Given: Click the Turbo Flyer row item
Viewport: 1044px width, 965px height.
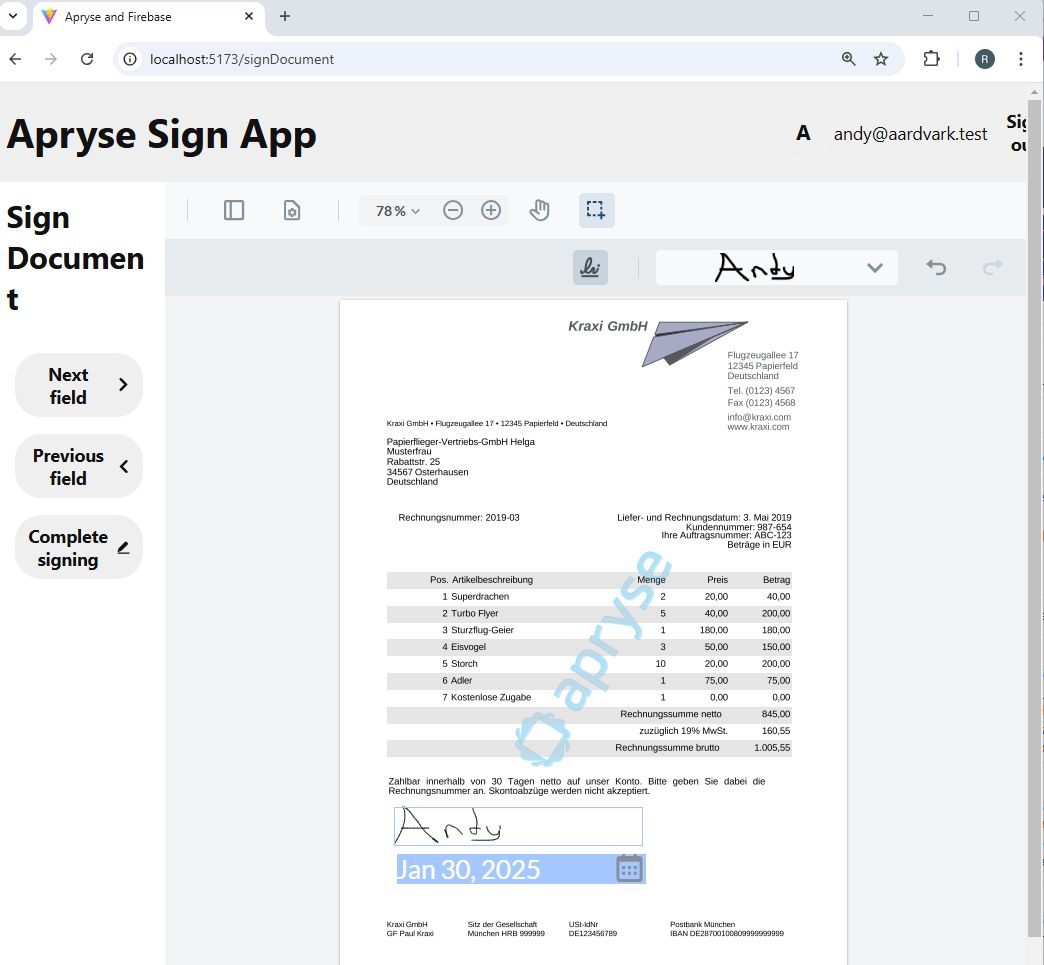Looking at the screenshot, I should (x=475, y=613).
